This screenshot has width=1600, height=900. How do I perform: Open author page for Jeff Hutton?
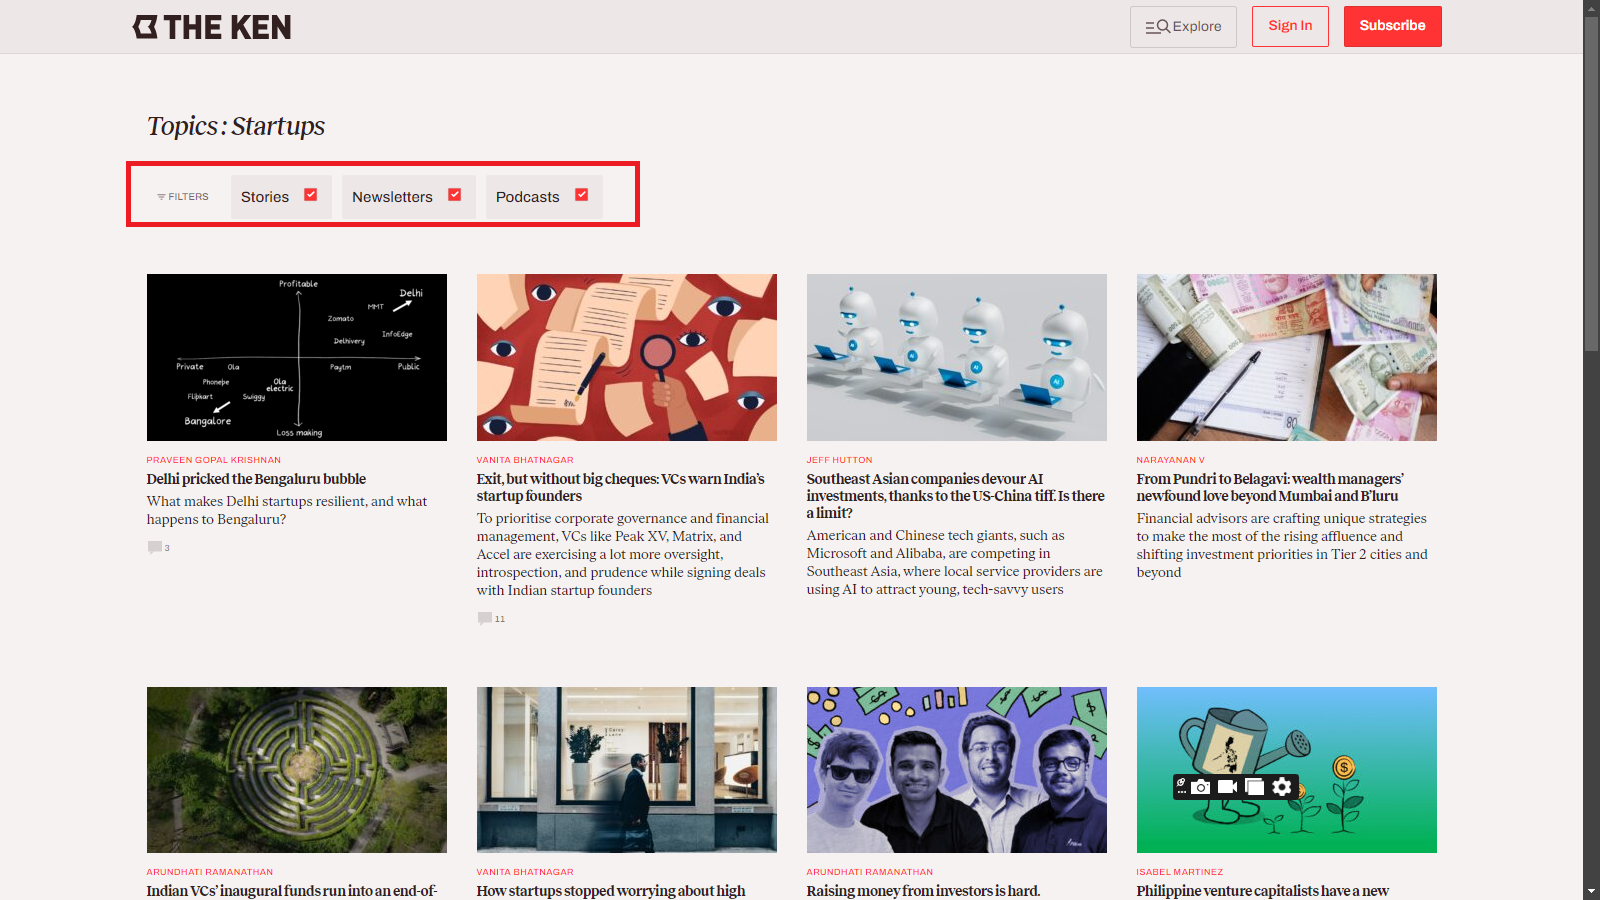[x=839, y=460]
